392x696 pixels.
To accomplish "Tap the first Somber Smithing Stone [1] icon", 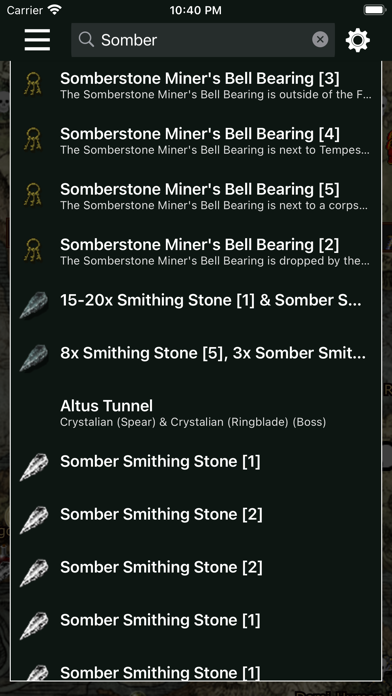I will click(x=33, y=467).
